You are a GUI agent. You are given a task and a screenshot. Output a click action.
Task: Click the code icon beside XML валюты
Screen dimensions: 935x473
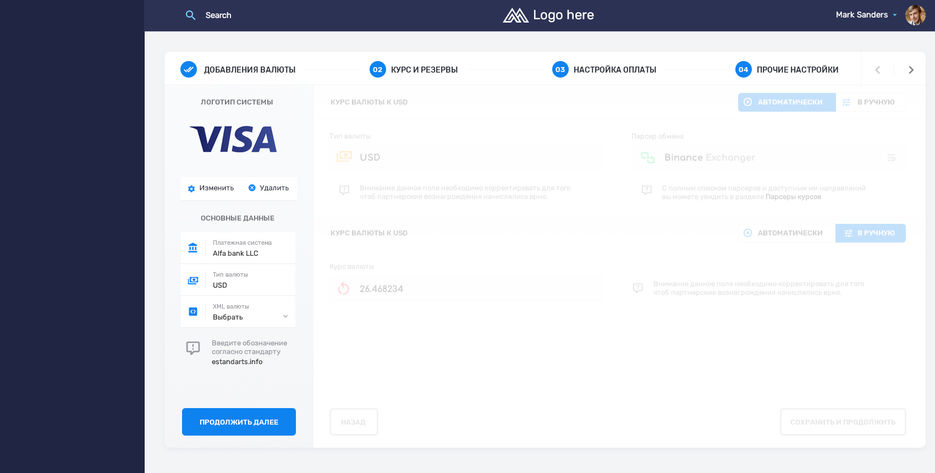pyautogui.click(x=193, y=311)
